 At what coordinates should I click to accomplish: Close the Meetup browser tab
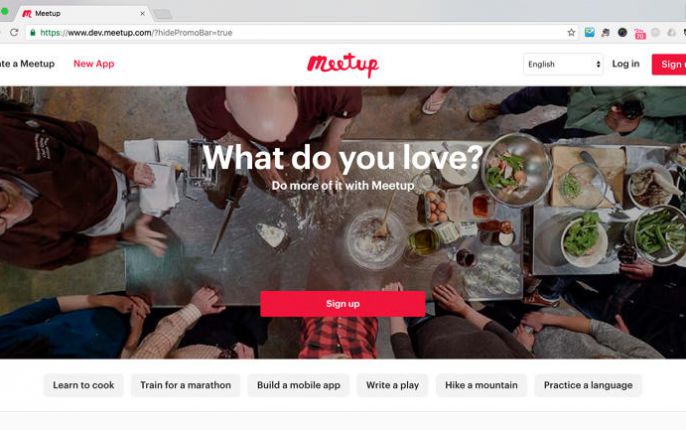click(142, 14)
